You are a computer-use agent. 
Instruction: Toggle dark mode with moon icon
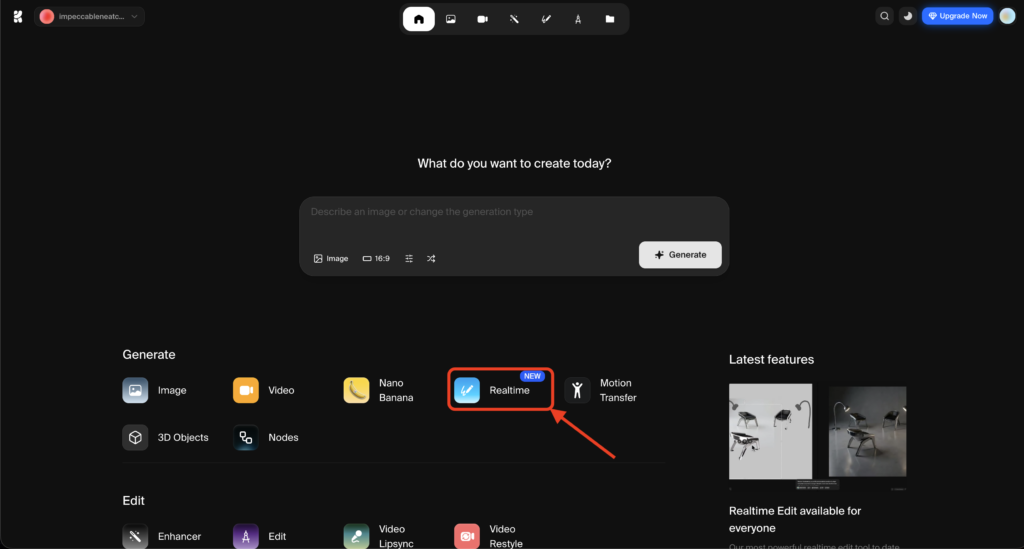point(908,16)
